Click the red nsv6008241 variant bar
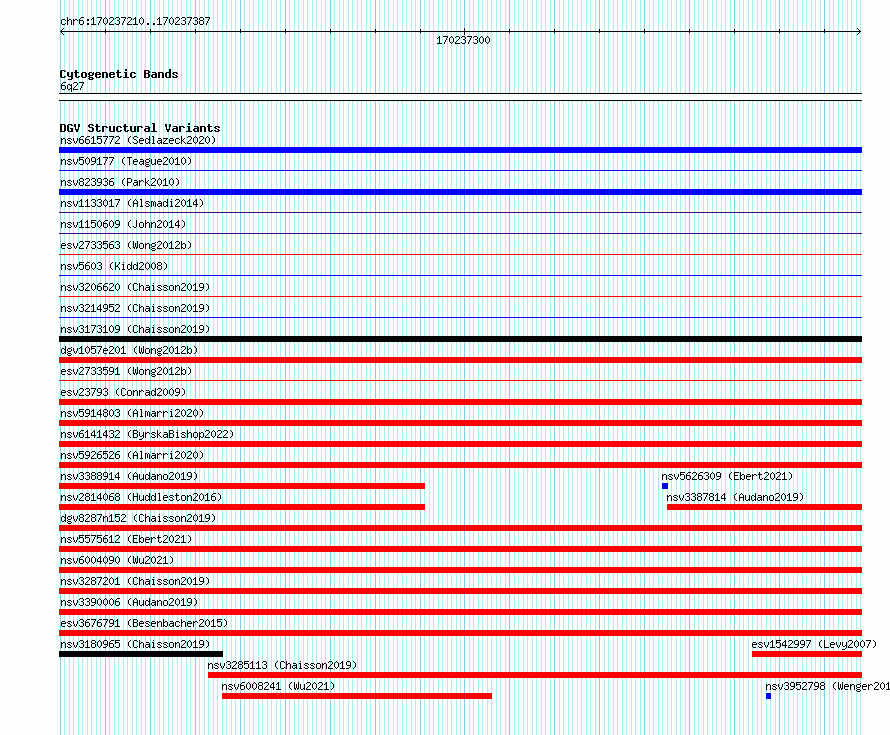The height and width of the screenshot is (735, 890). point(356,696)
